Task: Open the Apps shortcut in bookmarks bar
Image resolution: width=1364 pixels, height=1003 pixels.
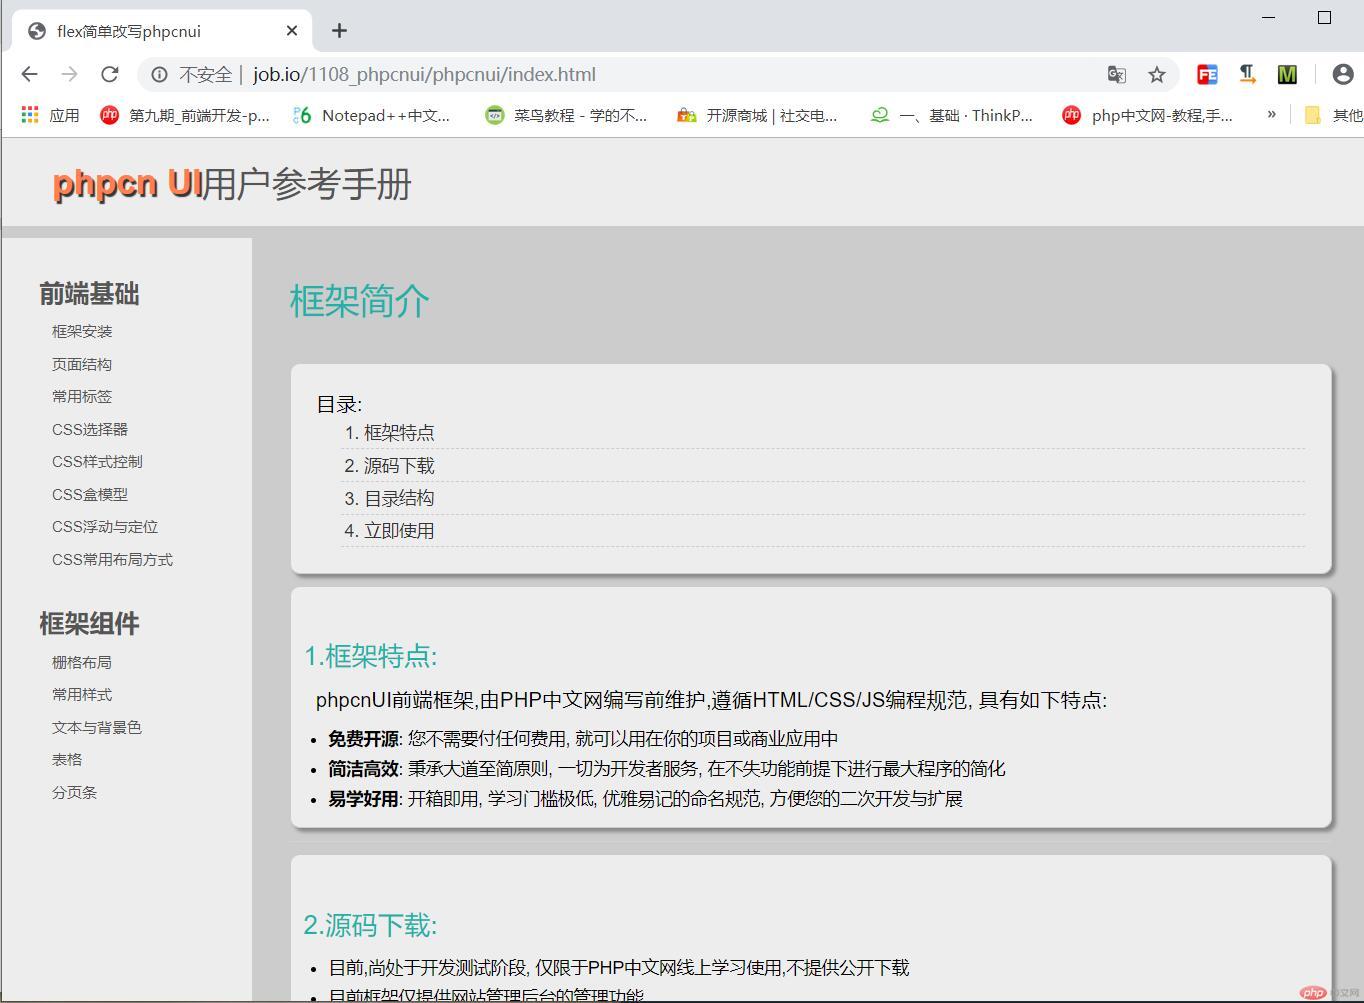Action: tap(50, 115)
